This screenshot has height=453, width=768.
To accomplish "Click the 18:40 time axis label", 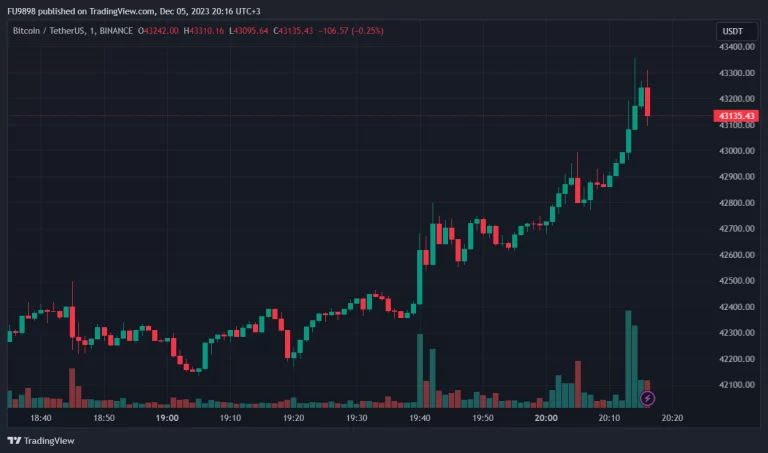I will pyautogui.click(x=41, y=418).
